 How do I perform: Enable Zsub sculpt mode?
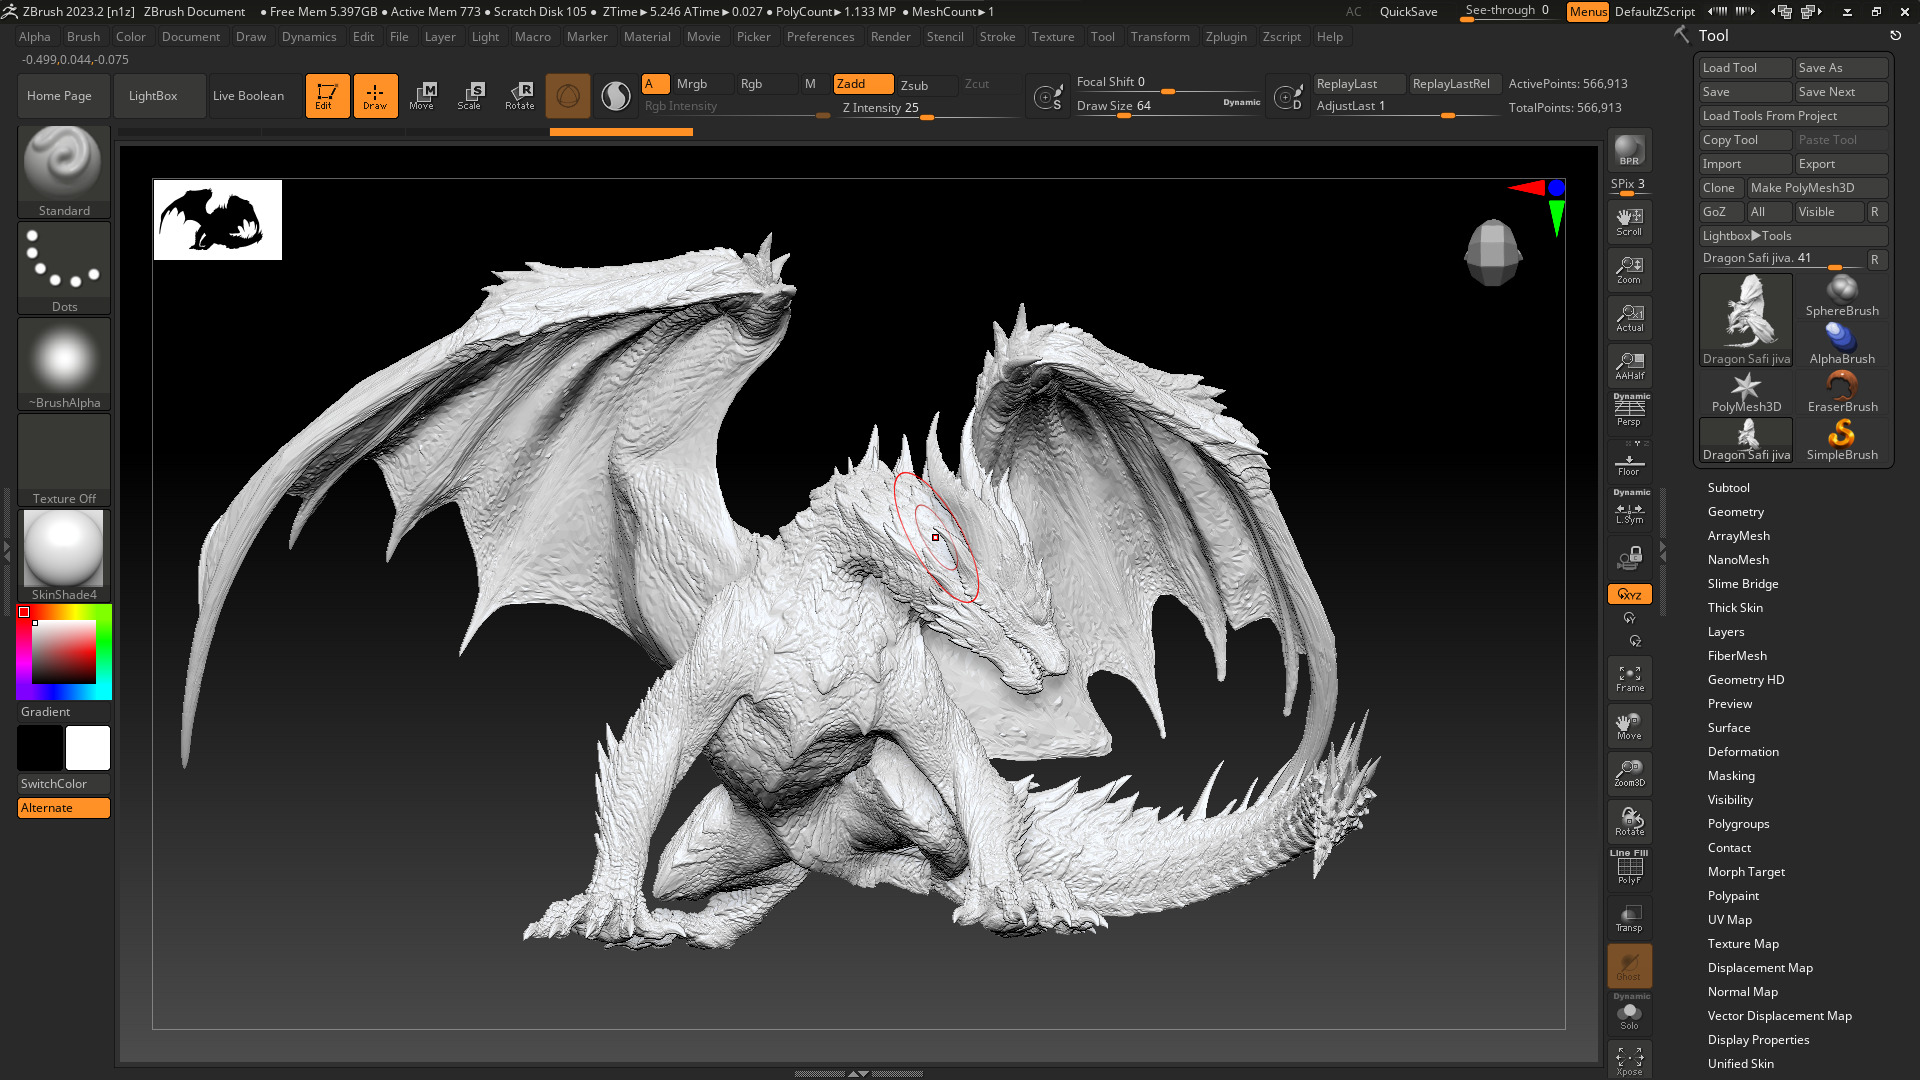926,85
